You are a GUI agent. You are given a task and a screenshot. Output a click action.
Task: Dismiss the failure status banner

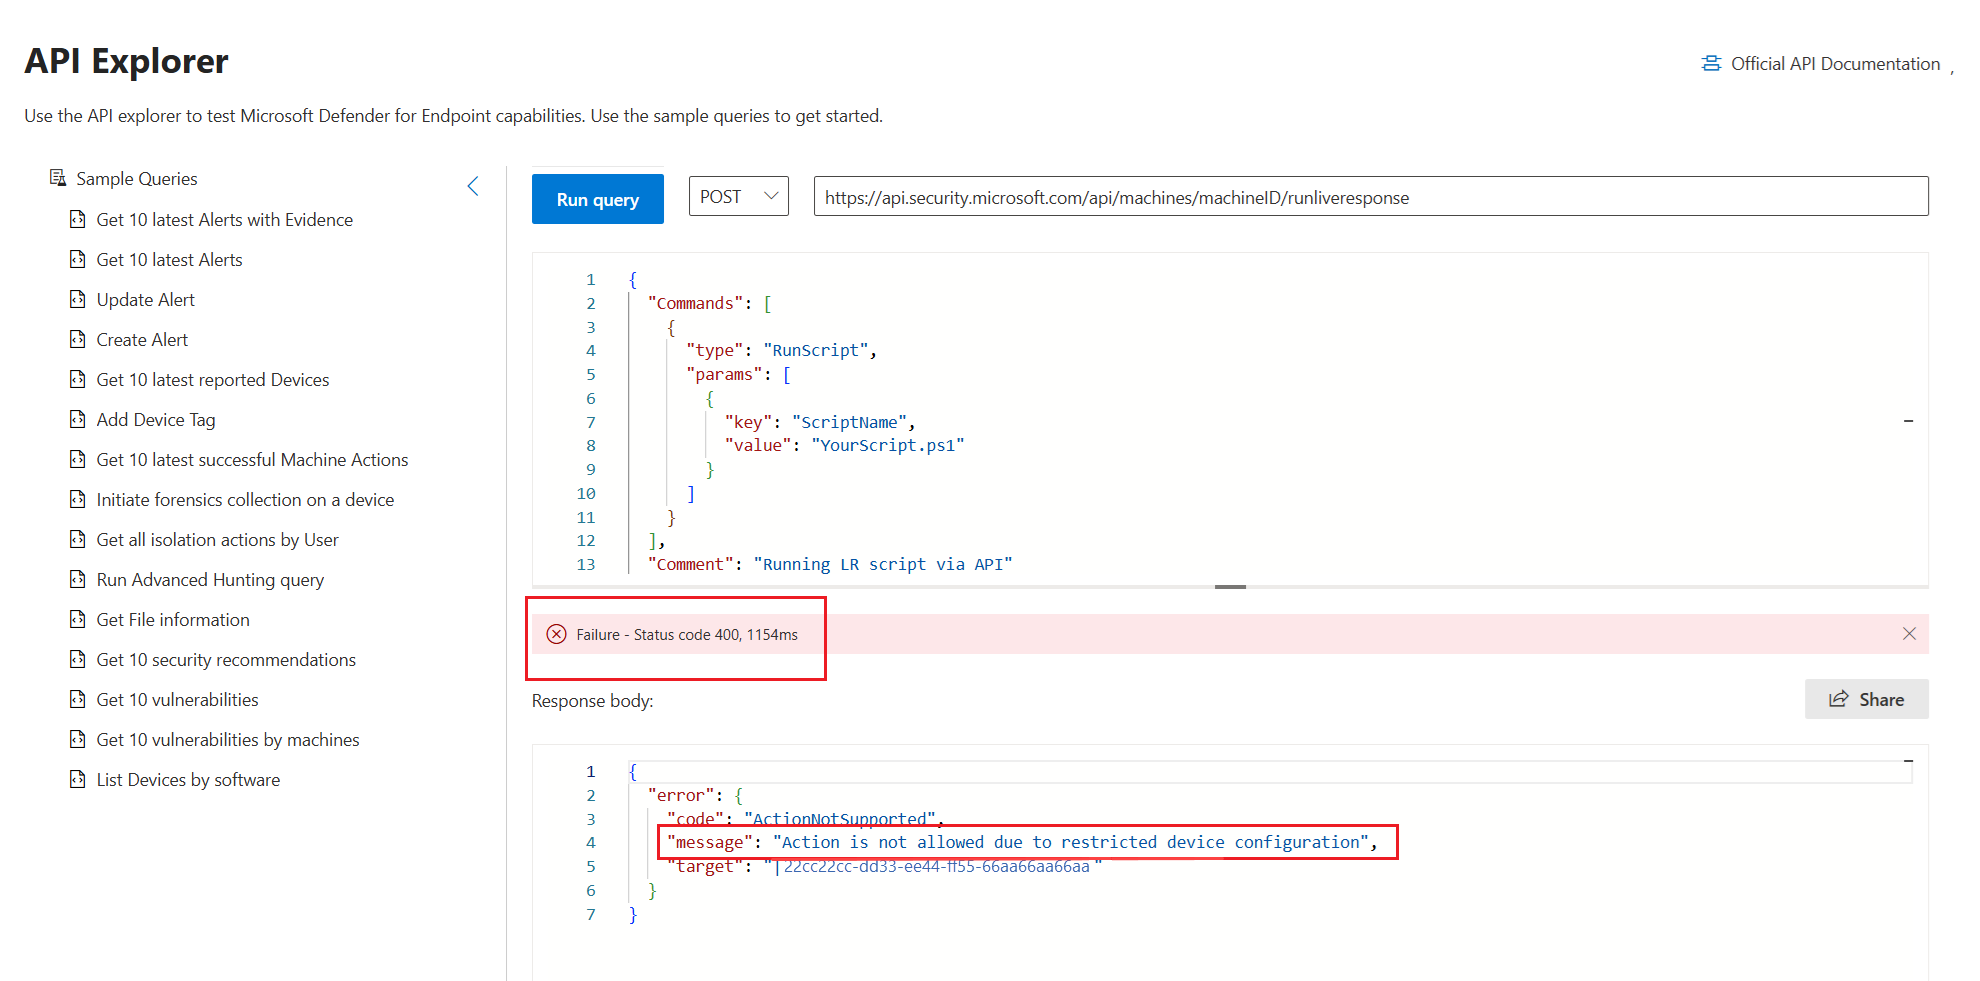(1909, 634)
